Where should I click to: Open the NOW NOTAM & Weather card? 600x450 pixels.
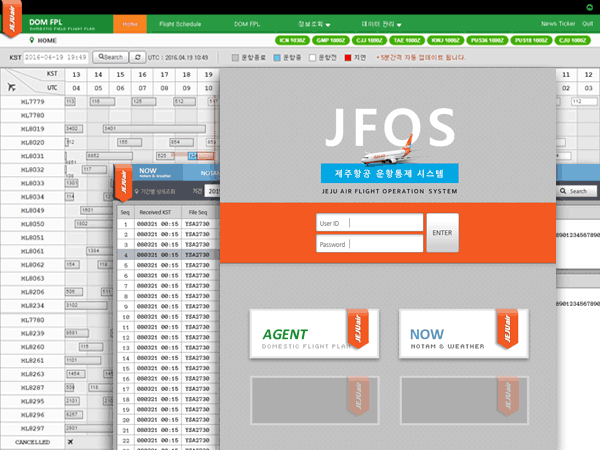click(464, 334)
